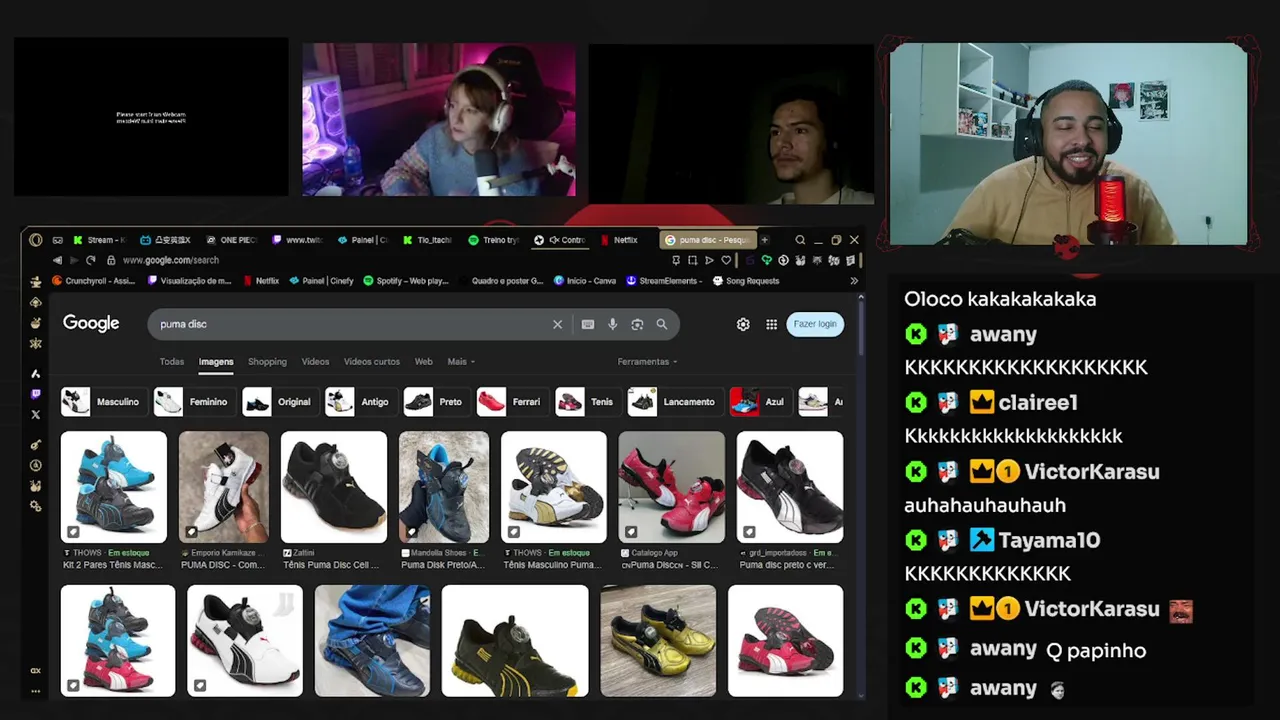The width and height of the screenshot is (1280, 720).
Task: Apply the Original filter chip
Action: point(279,402)
